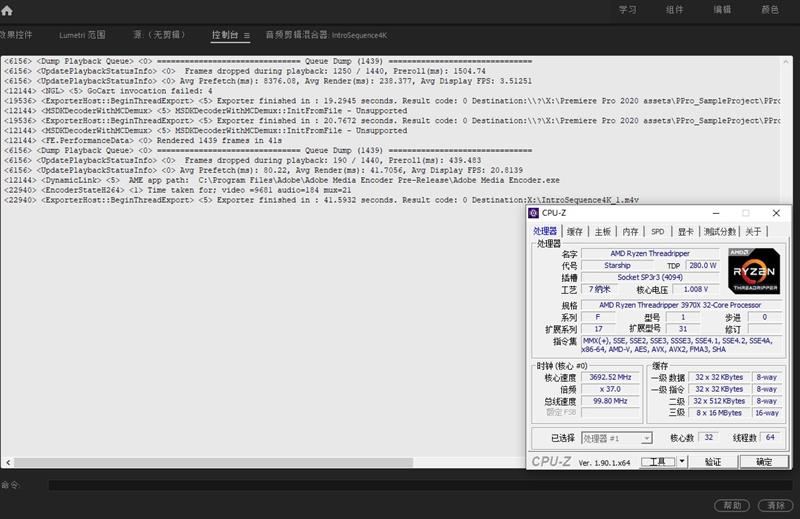
Task: Click the 'Starship' code name value
Action: coord(617,265)
